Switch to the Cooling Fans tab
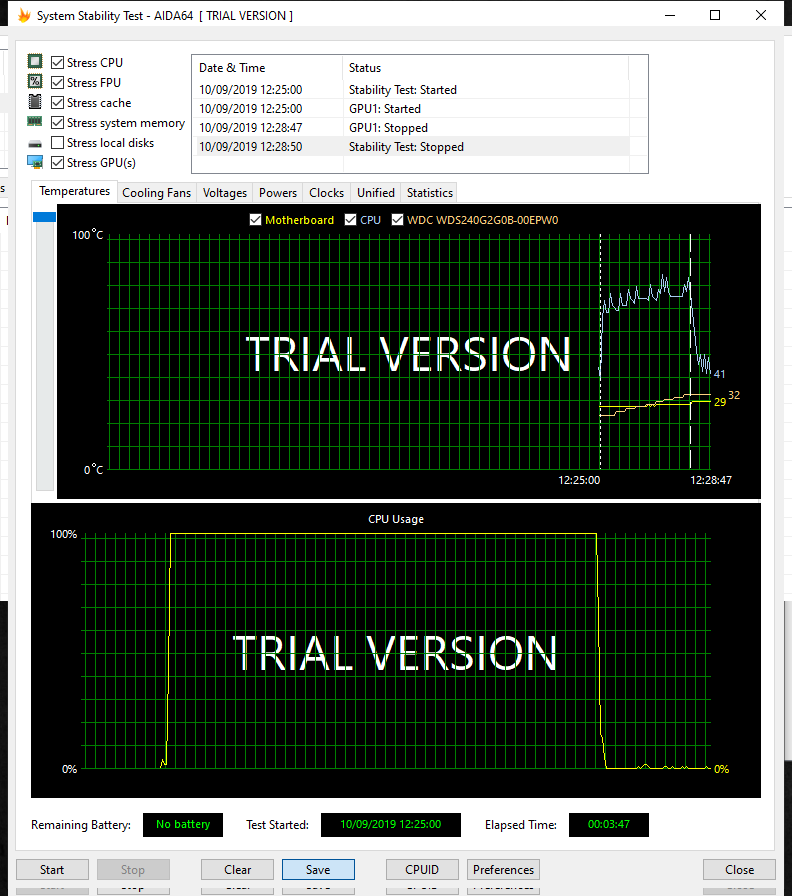 (156, 193)
